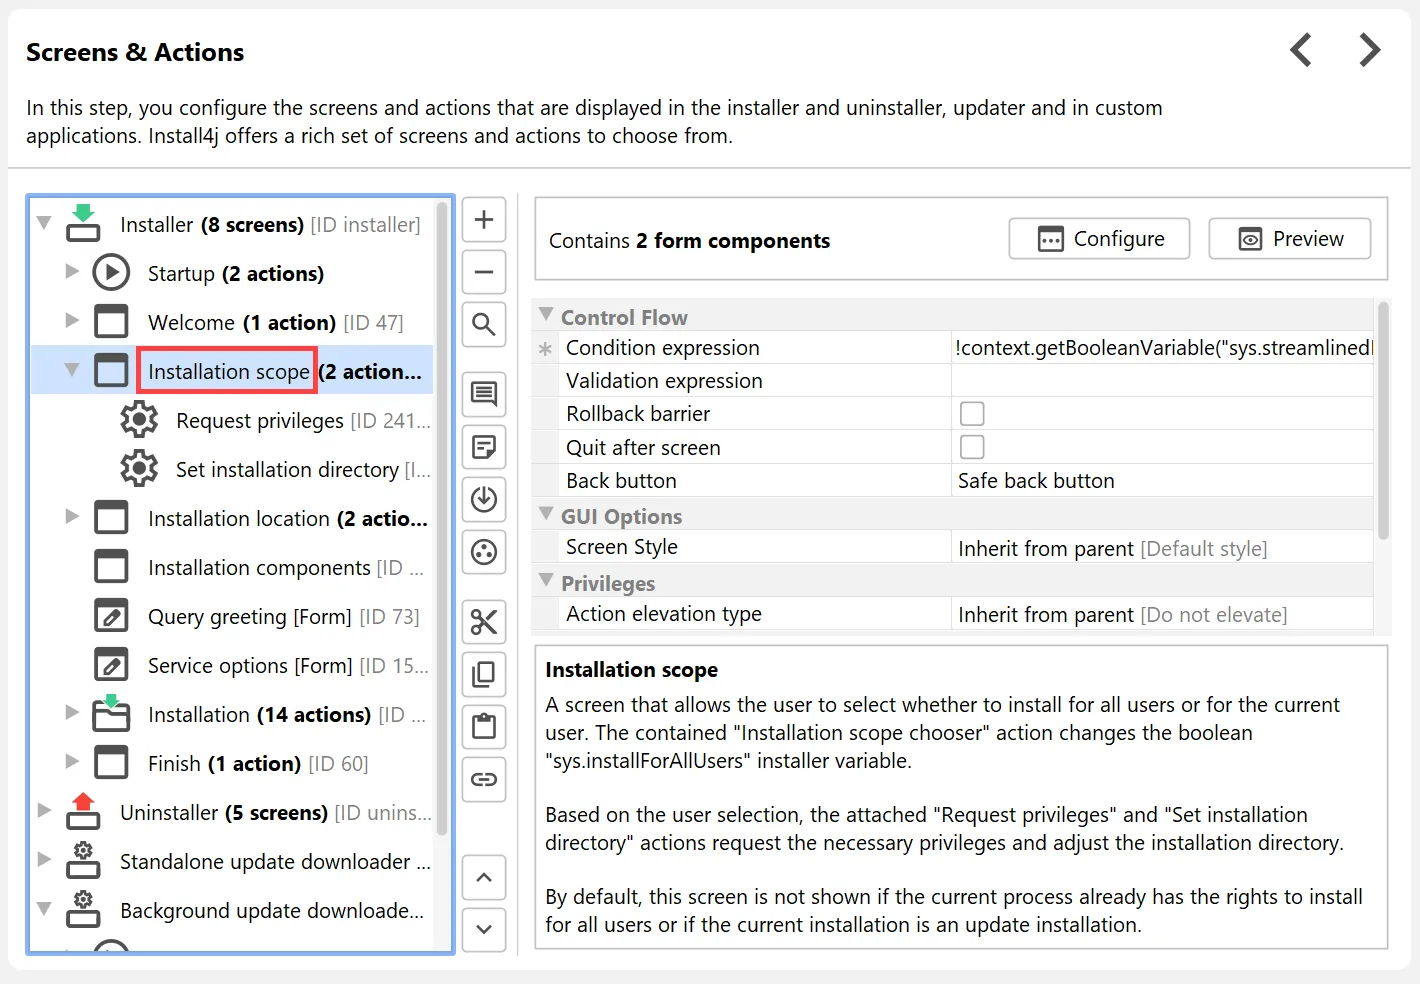Expand the Welcome screen node
The image size is (1420, 984).
tap(72, 321)
